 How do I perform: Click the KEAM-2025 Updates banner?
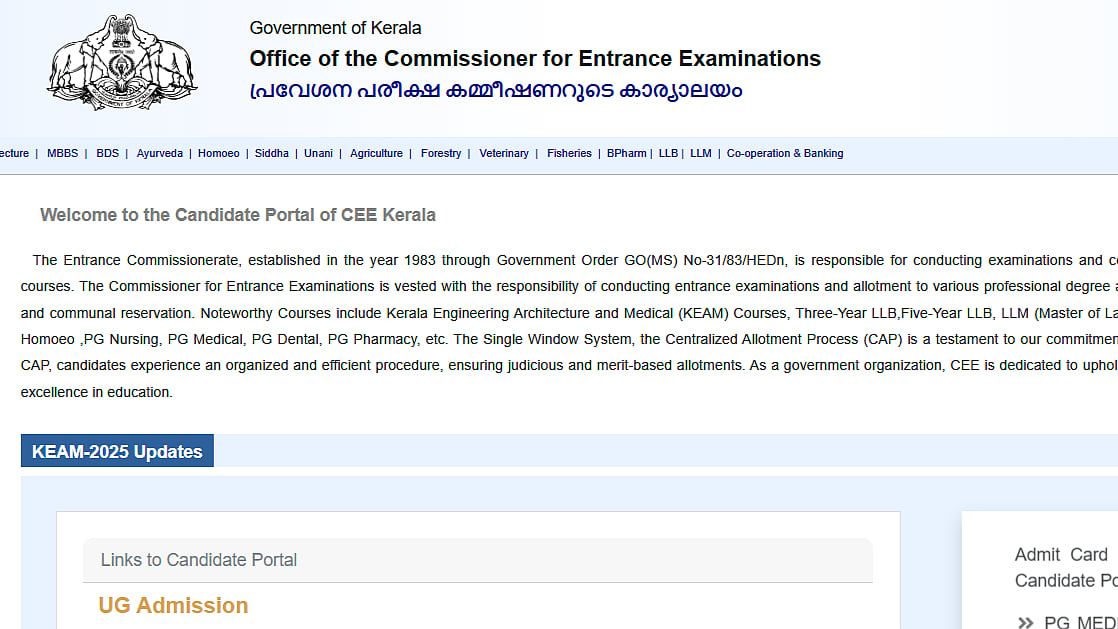[116, 451]
